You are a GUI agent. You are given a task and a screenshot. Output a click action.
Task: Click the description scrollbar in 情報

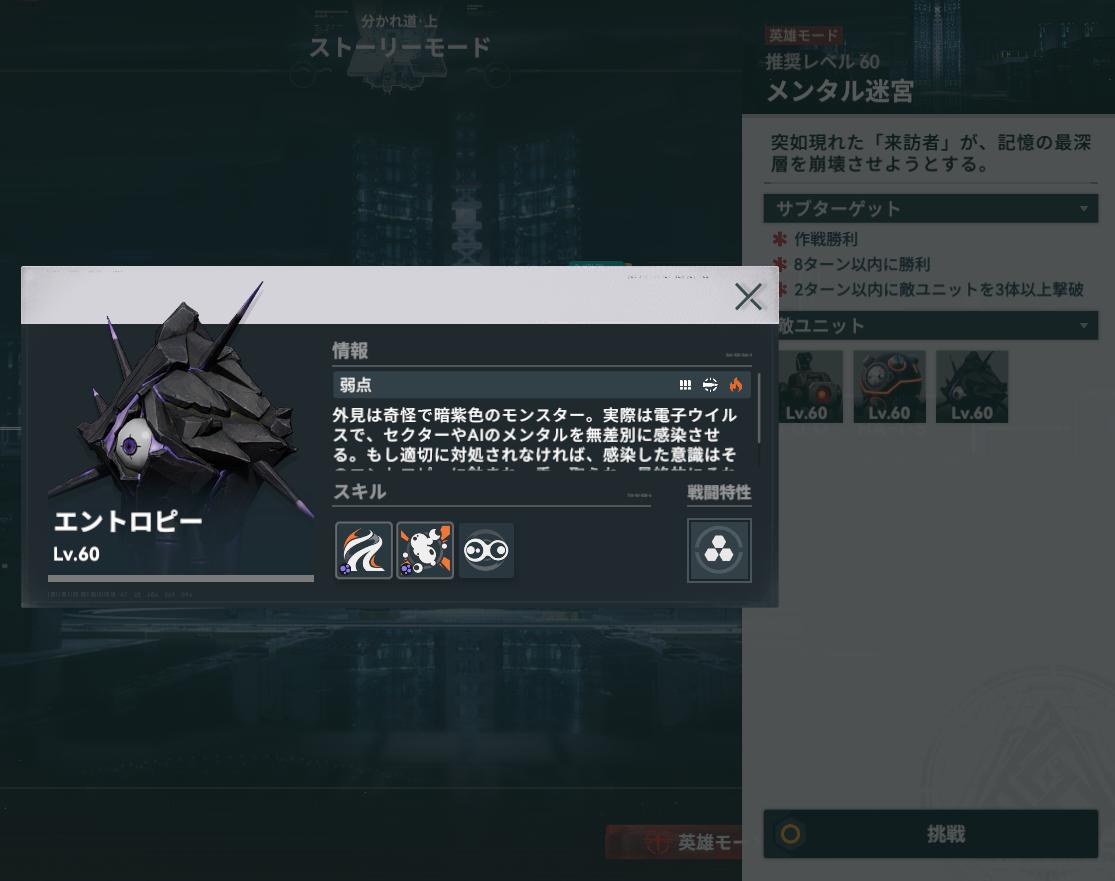pyautogui.click(x=759, y=409)
